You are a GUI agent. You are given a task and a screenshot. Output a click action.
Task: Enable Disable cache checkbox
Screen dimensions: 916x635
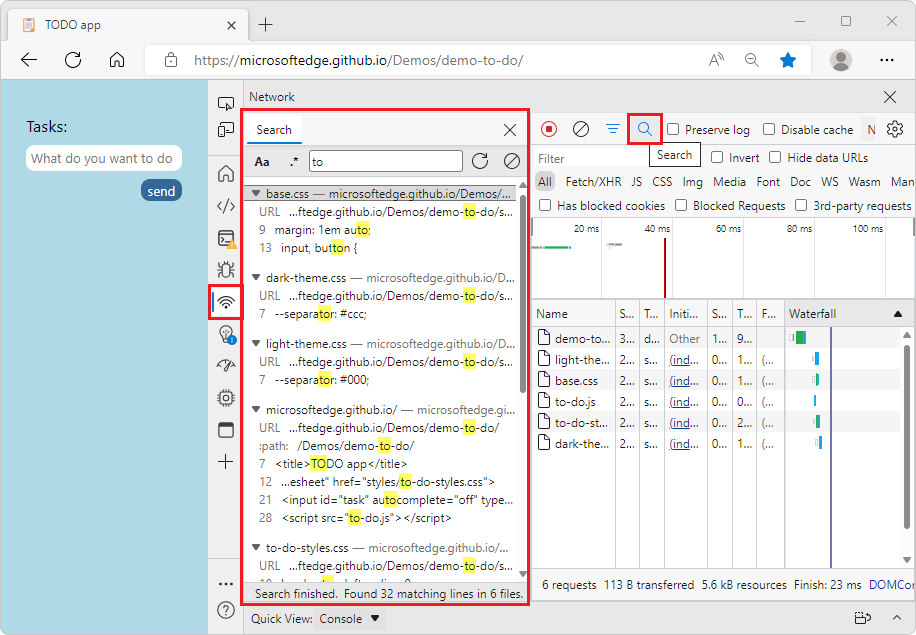coord(769,129)
